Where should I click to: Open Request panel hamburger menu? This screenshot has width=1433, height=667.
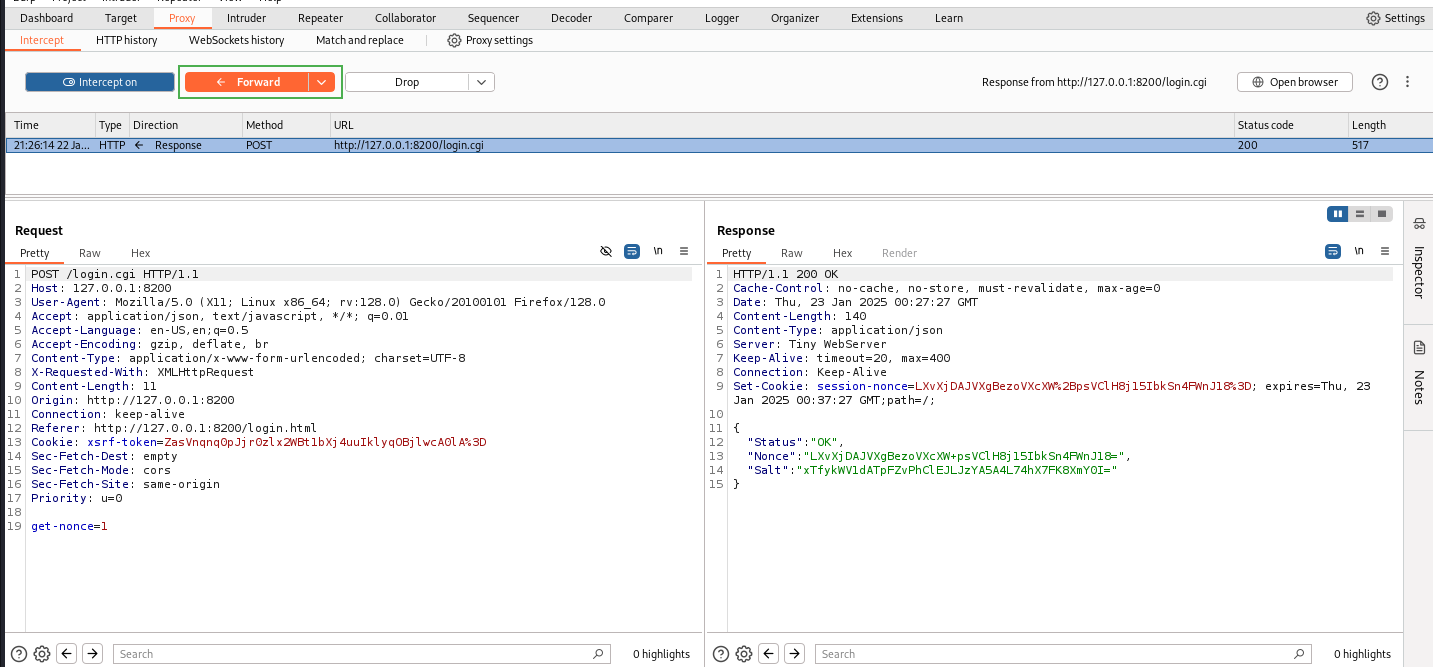[x=684, y=252]
